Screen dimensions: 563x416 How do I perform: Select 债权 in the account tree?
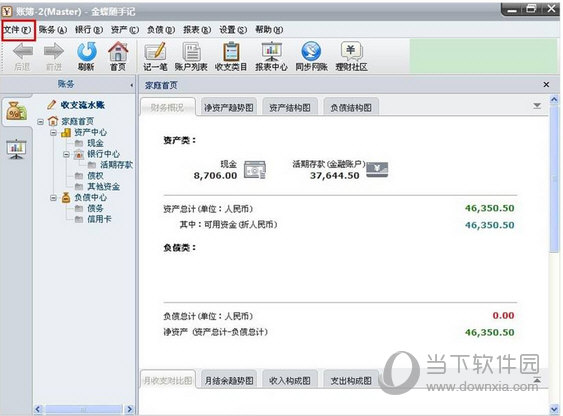[x=95, y=176]
